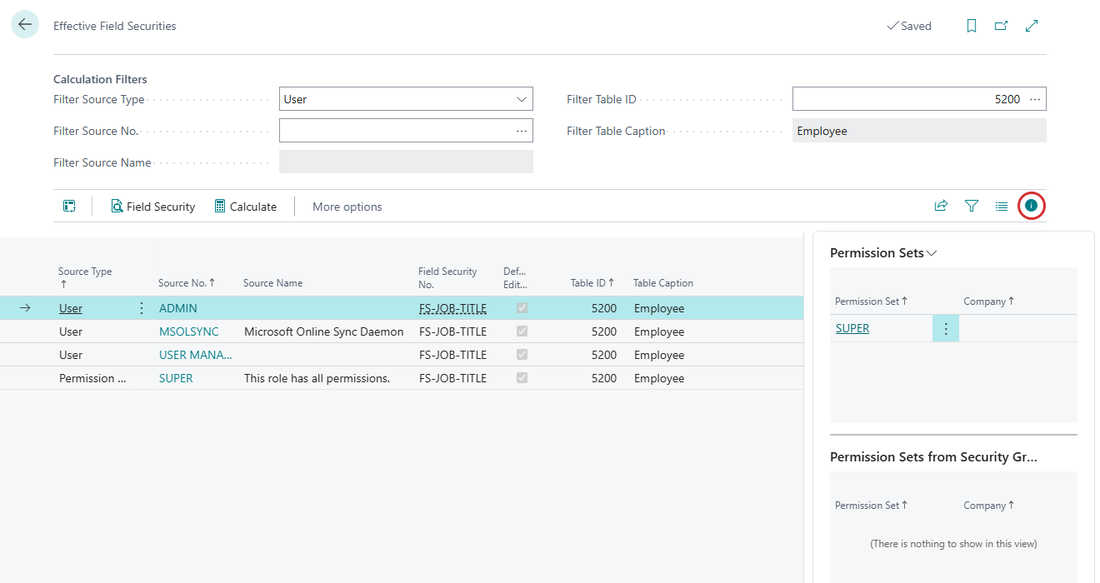The width and height of the screenshot is (1100, 583).
Task: Open options for SUPER permission set
Action: [x=946, y=328]
